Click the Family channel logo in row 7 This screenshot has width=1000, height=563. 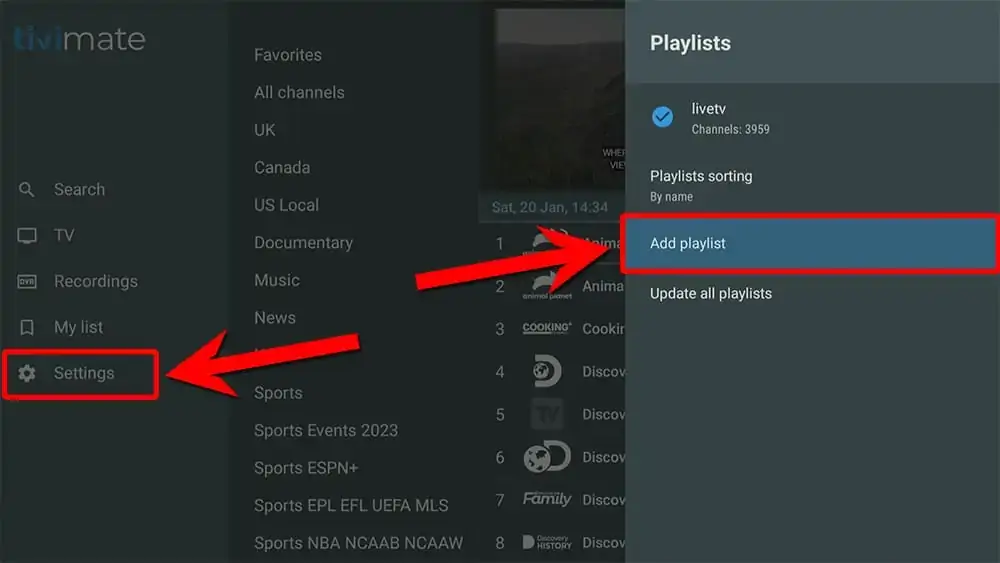[x=546, y=499]
